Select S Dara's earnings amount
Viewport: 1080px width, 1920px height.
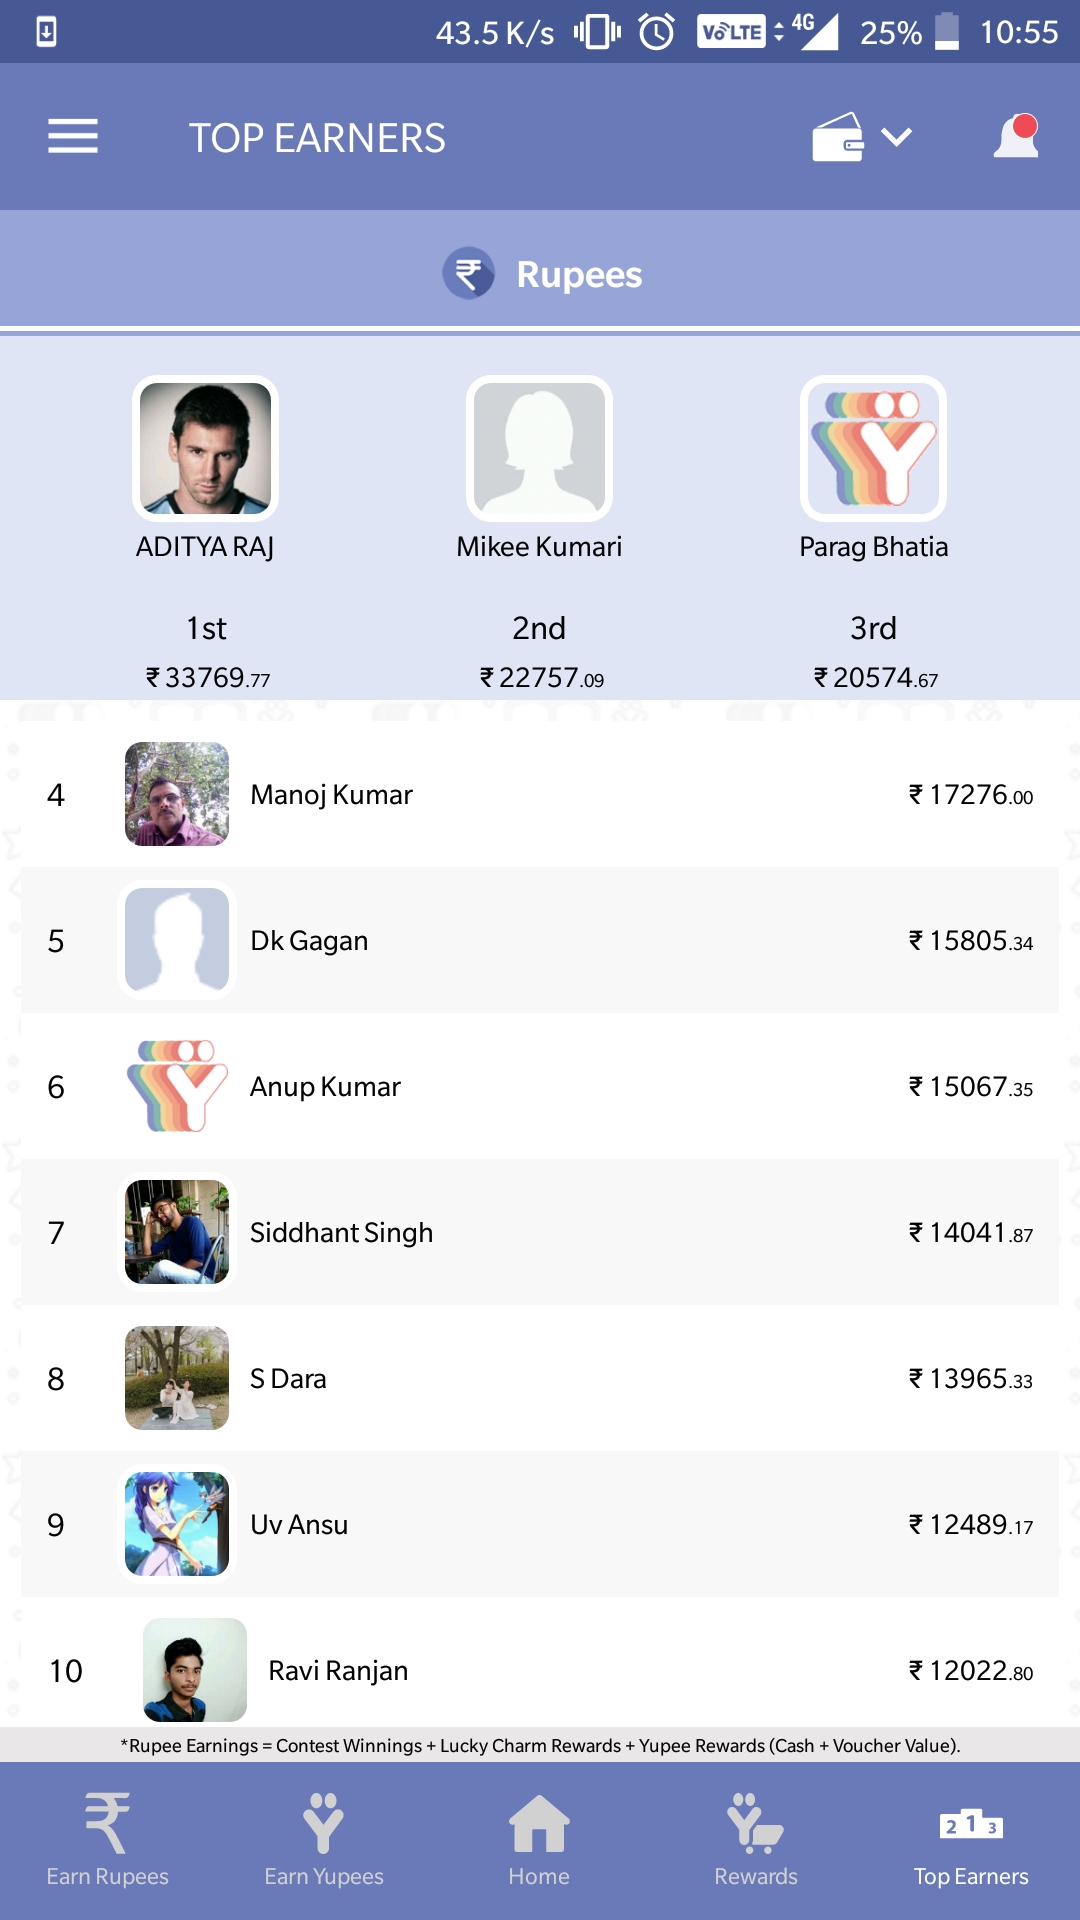[x=971, y=1379]
